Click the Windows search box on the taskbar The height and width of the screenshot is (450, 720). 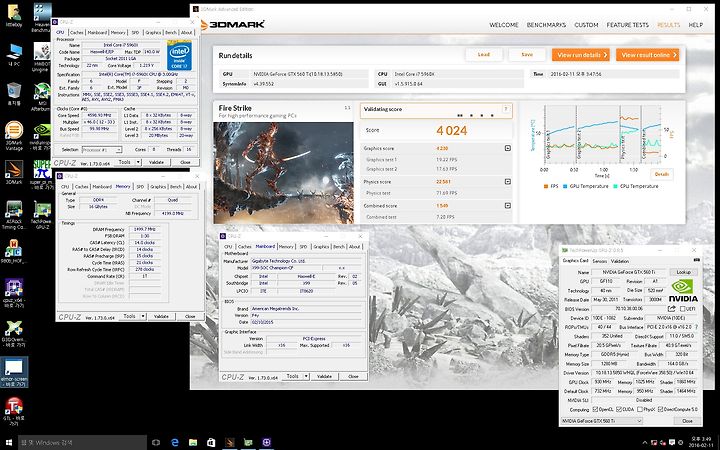click(x=83, y=443)
